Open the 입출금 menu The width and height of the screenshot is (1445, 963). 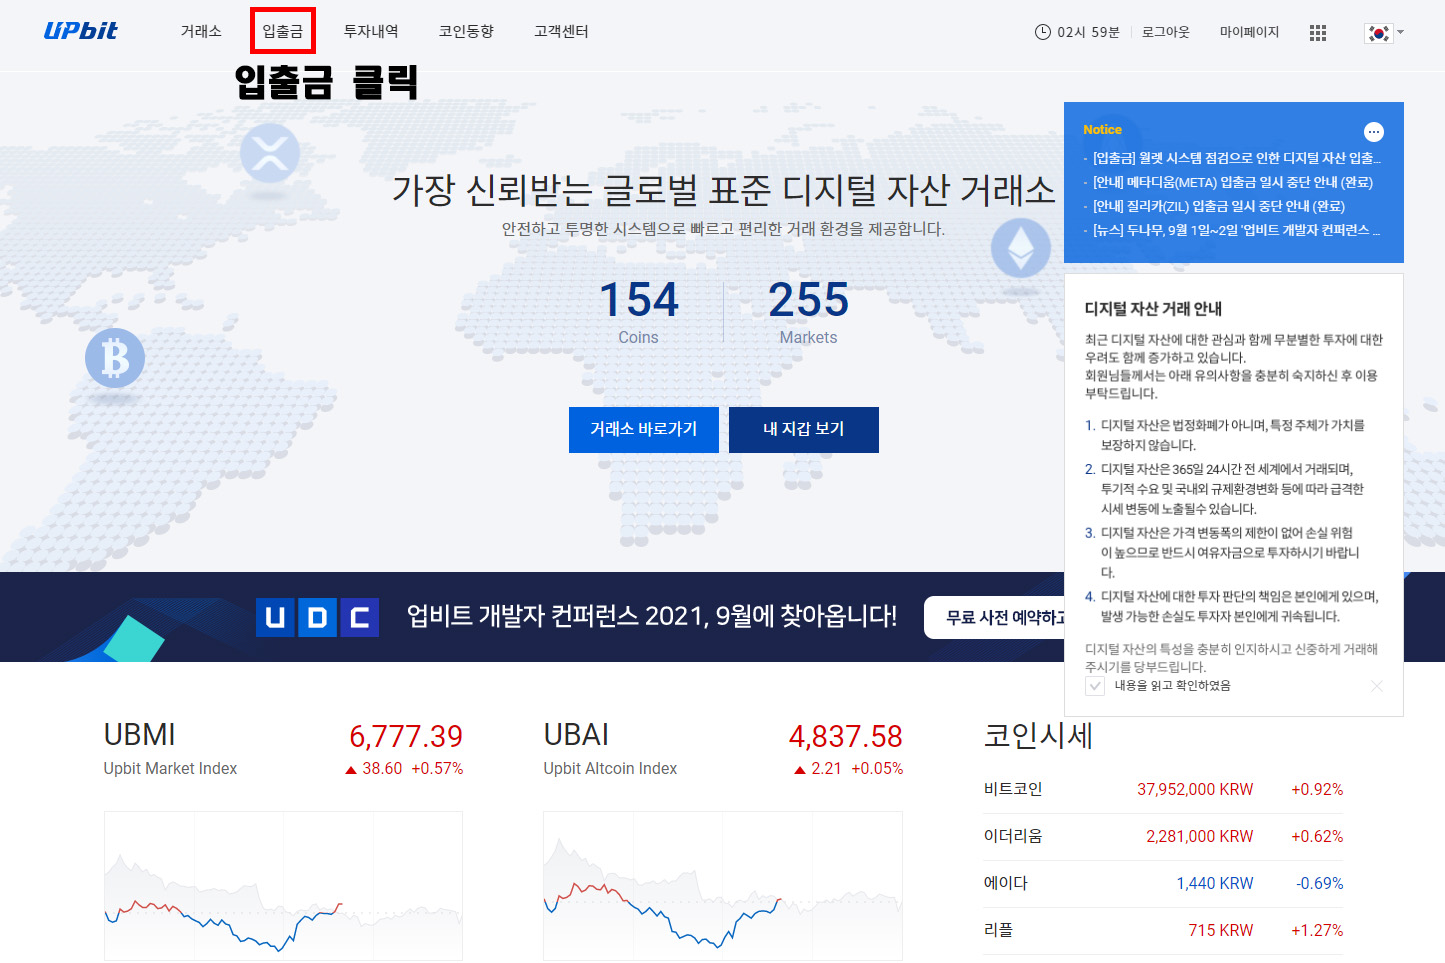click(283, 31)
